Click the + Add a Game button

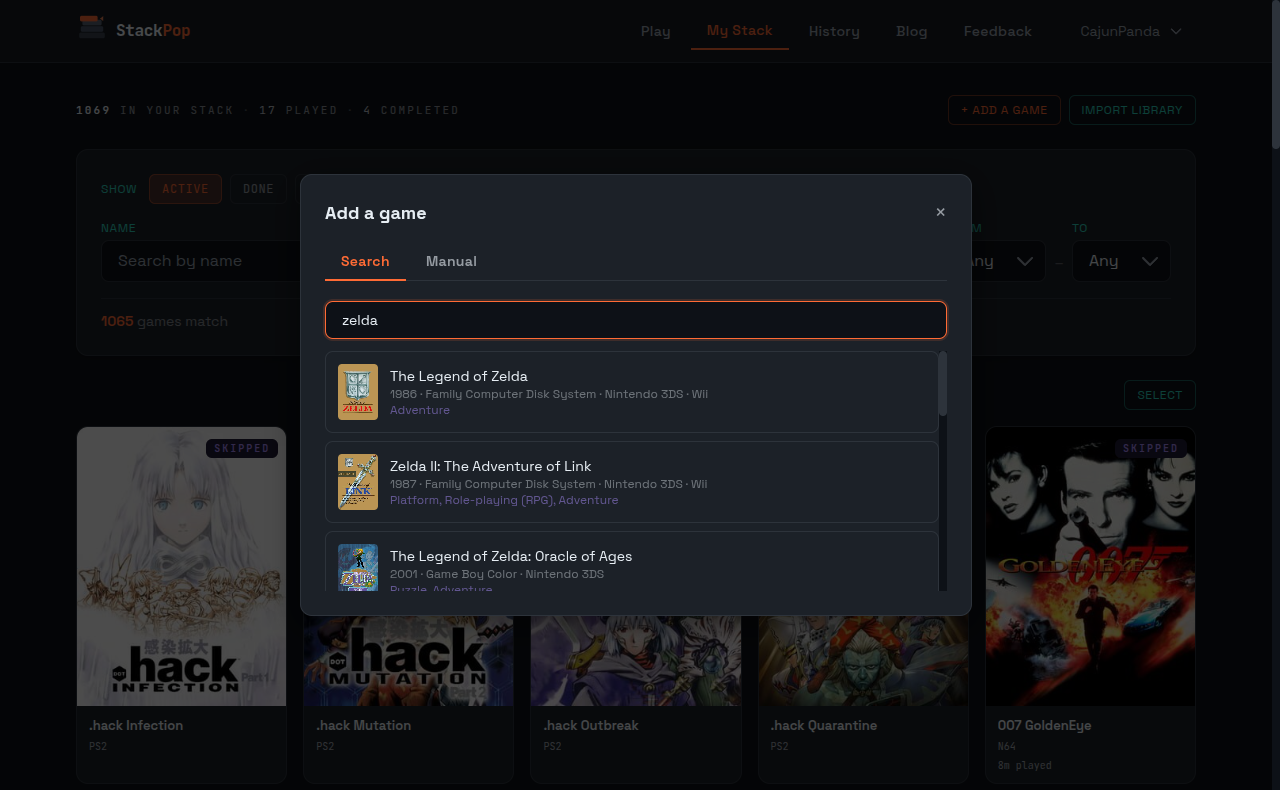1004,110
